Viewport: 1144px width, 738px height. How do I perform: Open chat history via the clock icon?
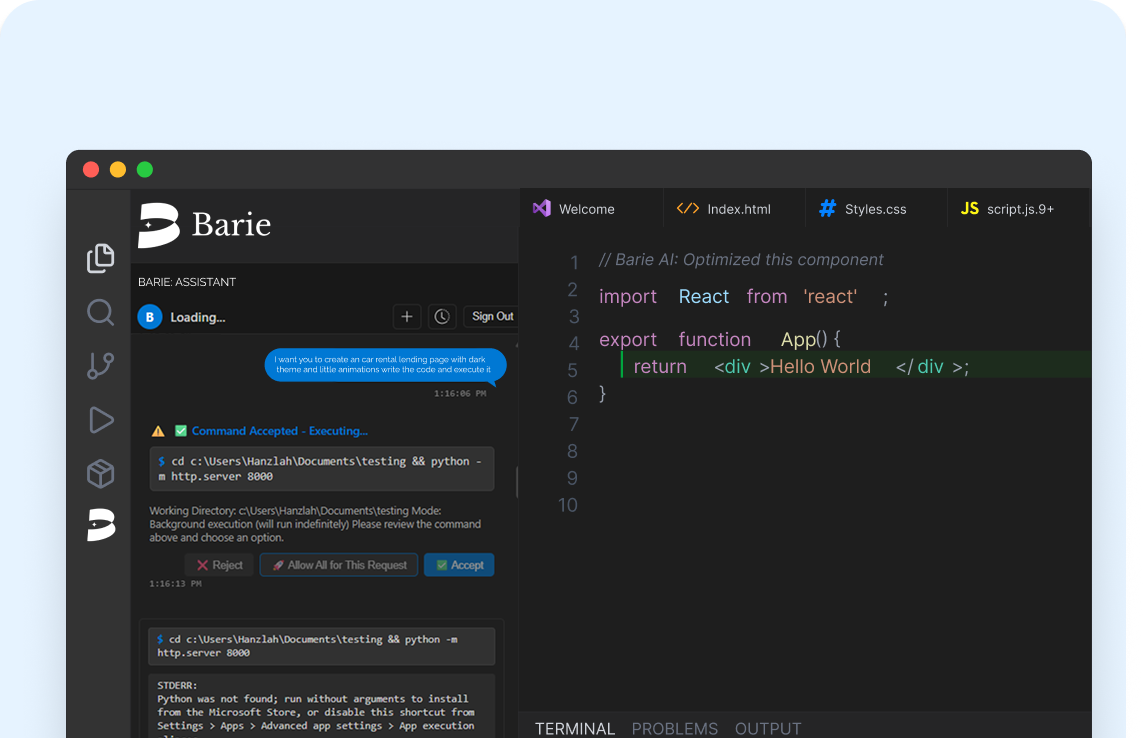click(442, 316)
